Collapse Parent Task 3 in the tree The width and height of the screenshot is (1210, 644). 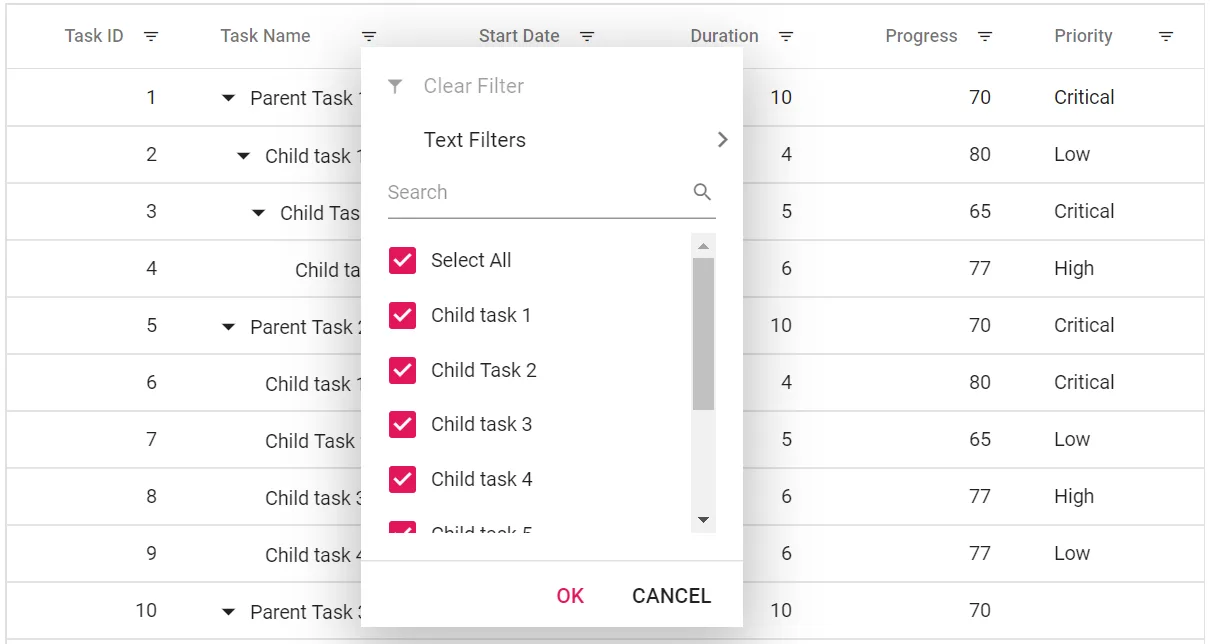[228, 611]
